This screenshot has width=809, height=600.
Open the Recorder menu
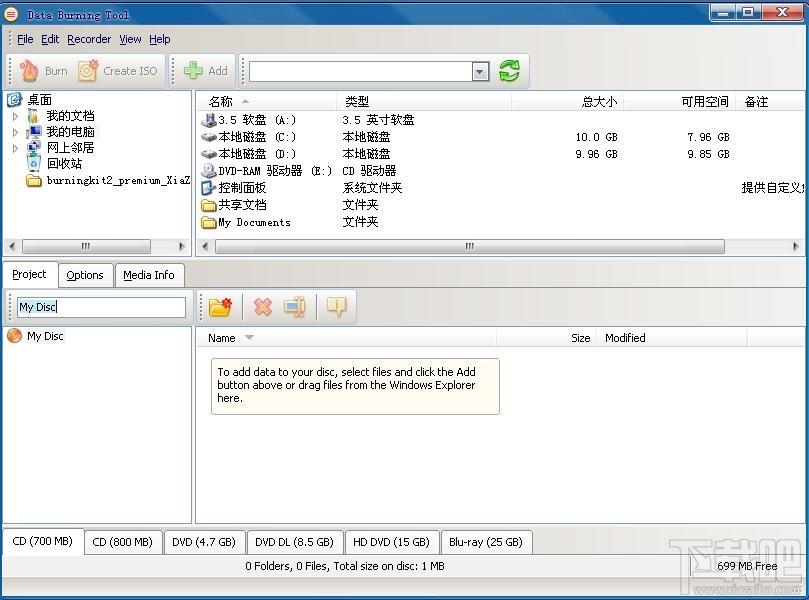tap(89, 39)
